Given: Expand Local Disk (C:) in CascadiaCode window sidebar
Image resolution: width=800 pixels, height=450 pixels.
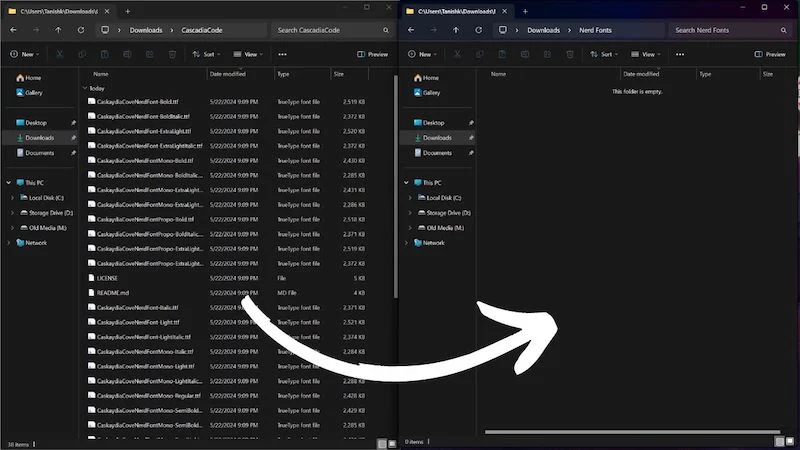Looking at the screenshot, I should [12, 197].
